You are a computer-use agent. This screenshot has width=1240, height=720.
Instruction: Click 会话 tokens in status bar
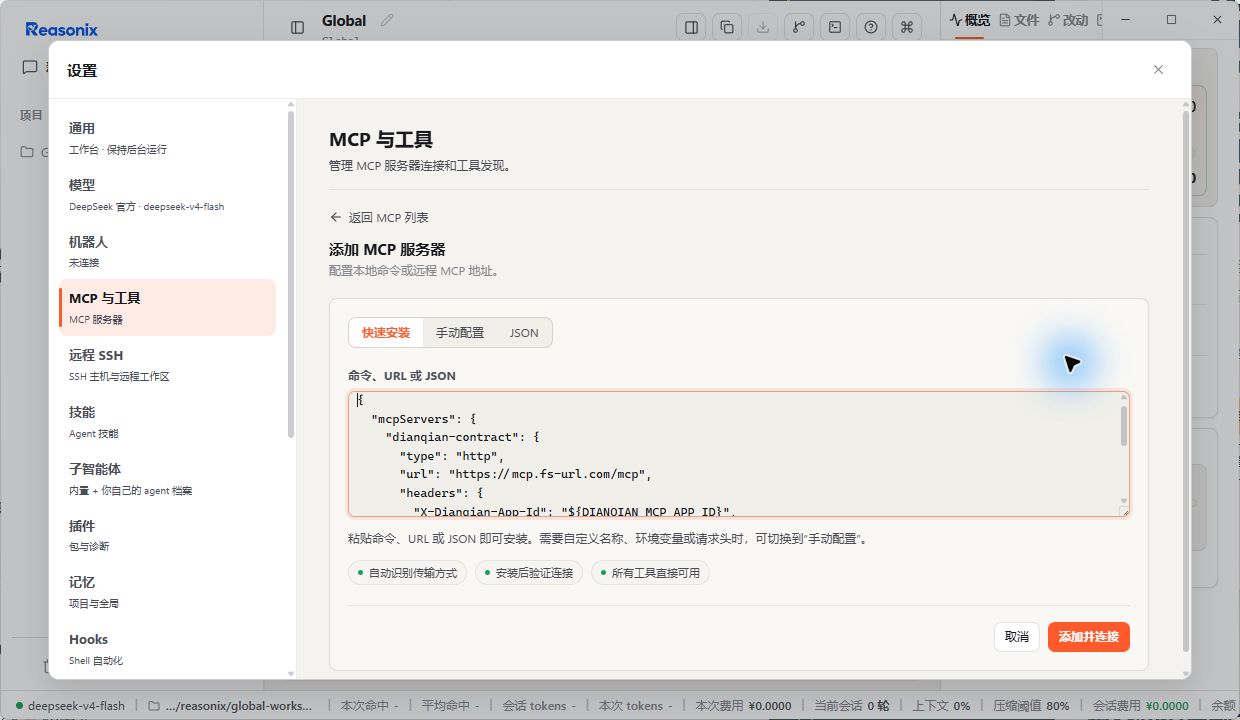[541, 705]
